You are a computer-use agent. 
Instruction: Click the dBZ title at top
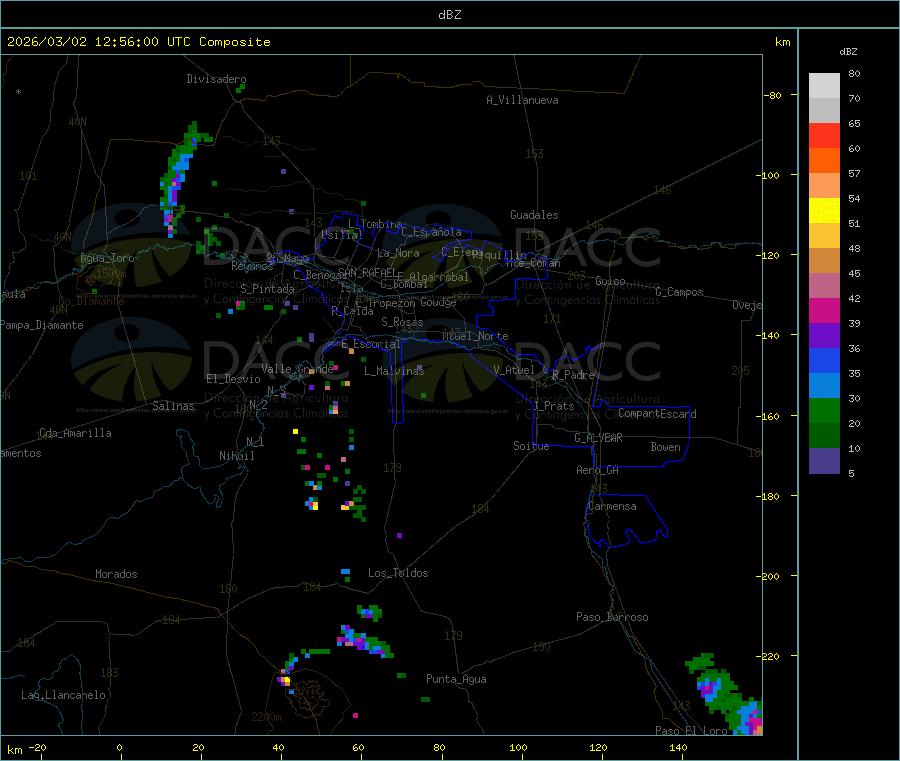point(449,15)
